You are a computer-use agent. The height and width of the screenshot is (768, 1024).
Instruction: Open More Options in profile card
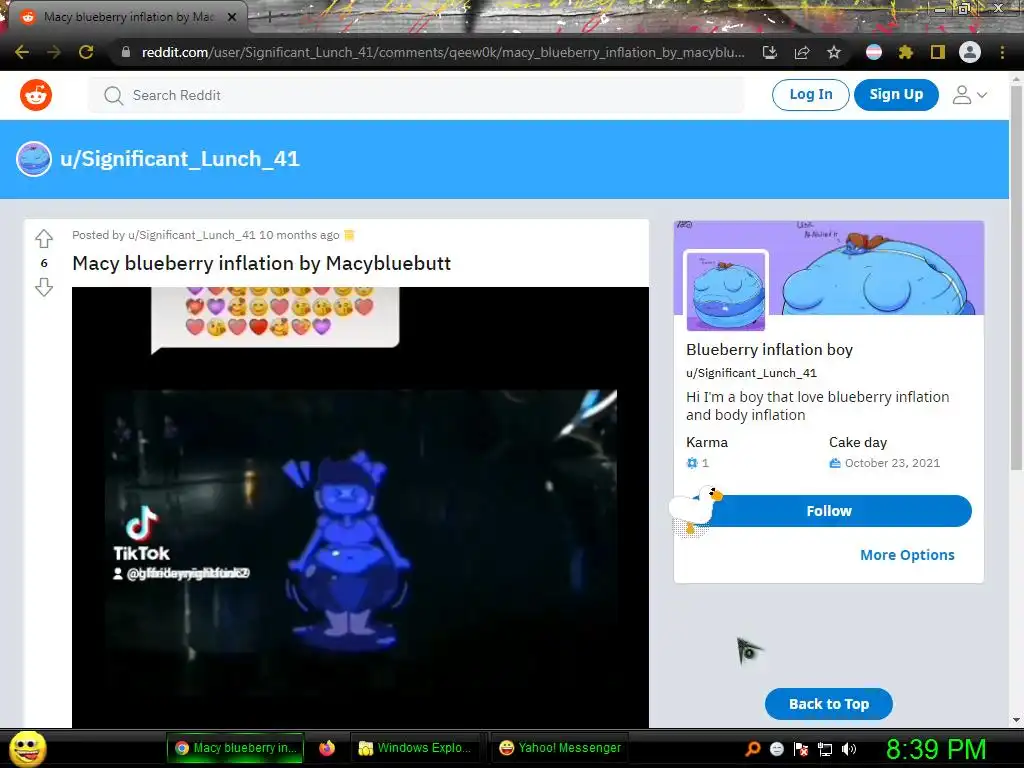point(907,555)
